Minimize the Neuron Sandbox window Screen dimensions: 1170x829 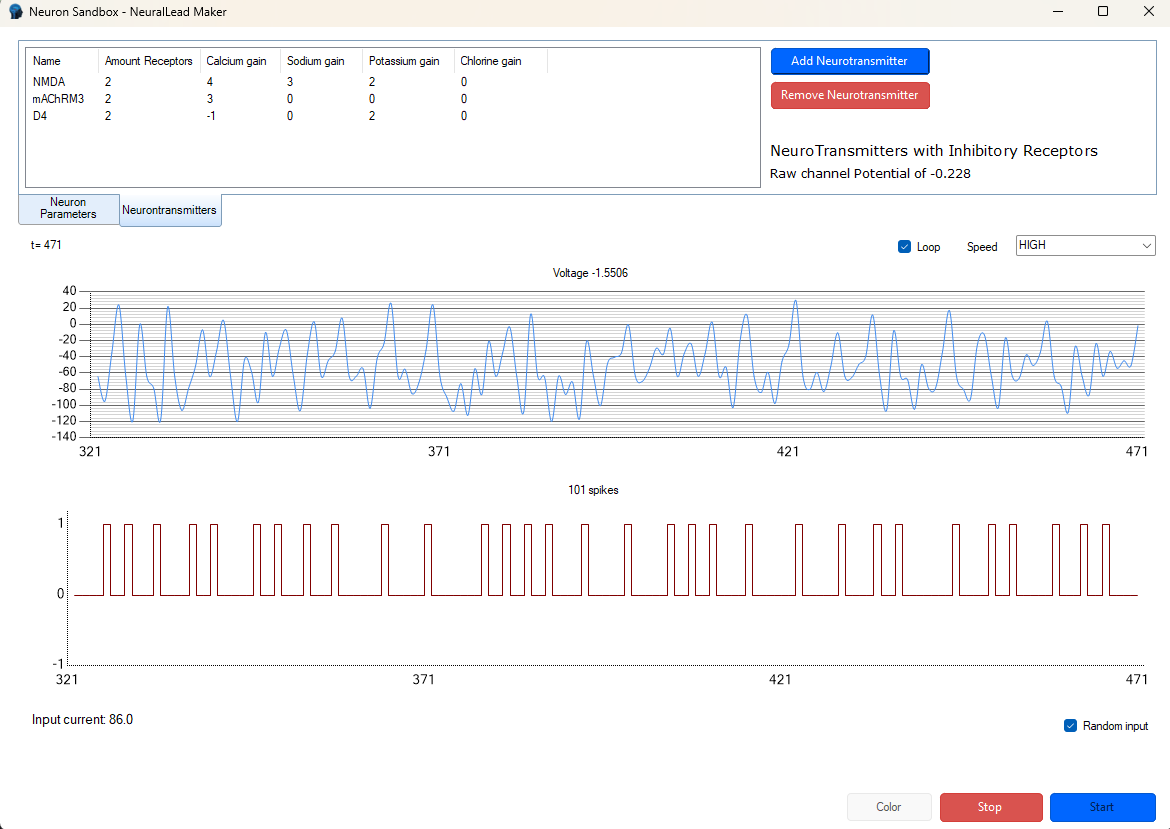pyautogui.click(x=1057, y=12)
